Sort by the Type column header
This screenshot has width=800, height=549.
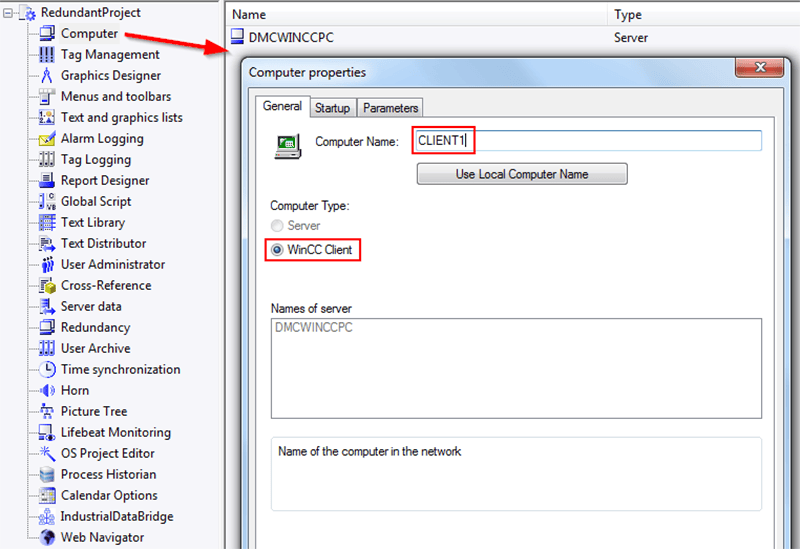(704, 14)
